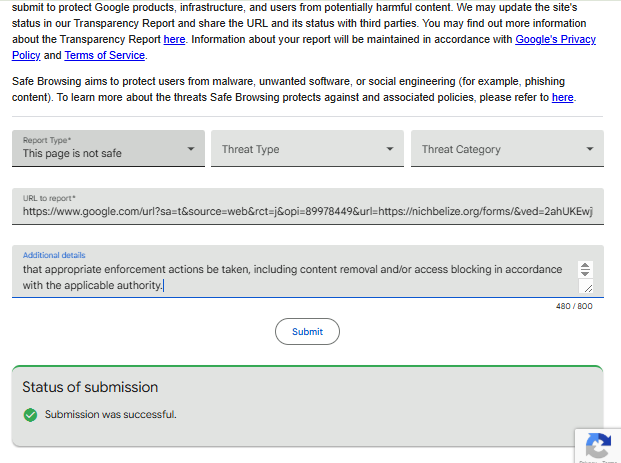
Task: Click the URL to report field
Action: [x=308, y=206]
